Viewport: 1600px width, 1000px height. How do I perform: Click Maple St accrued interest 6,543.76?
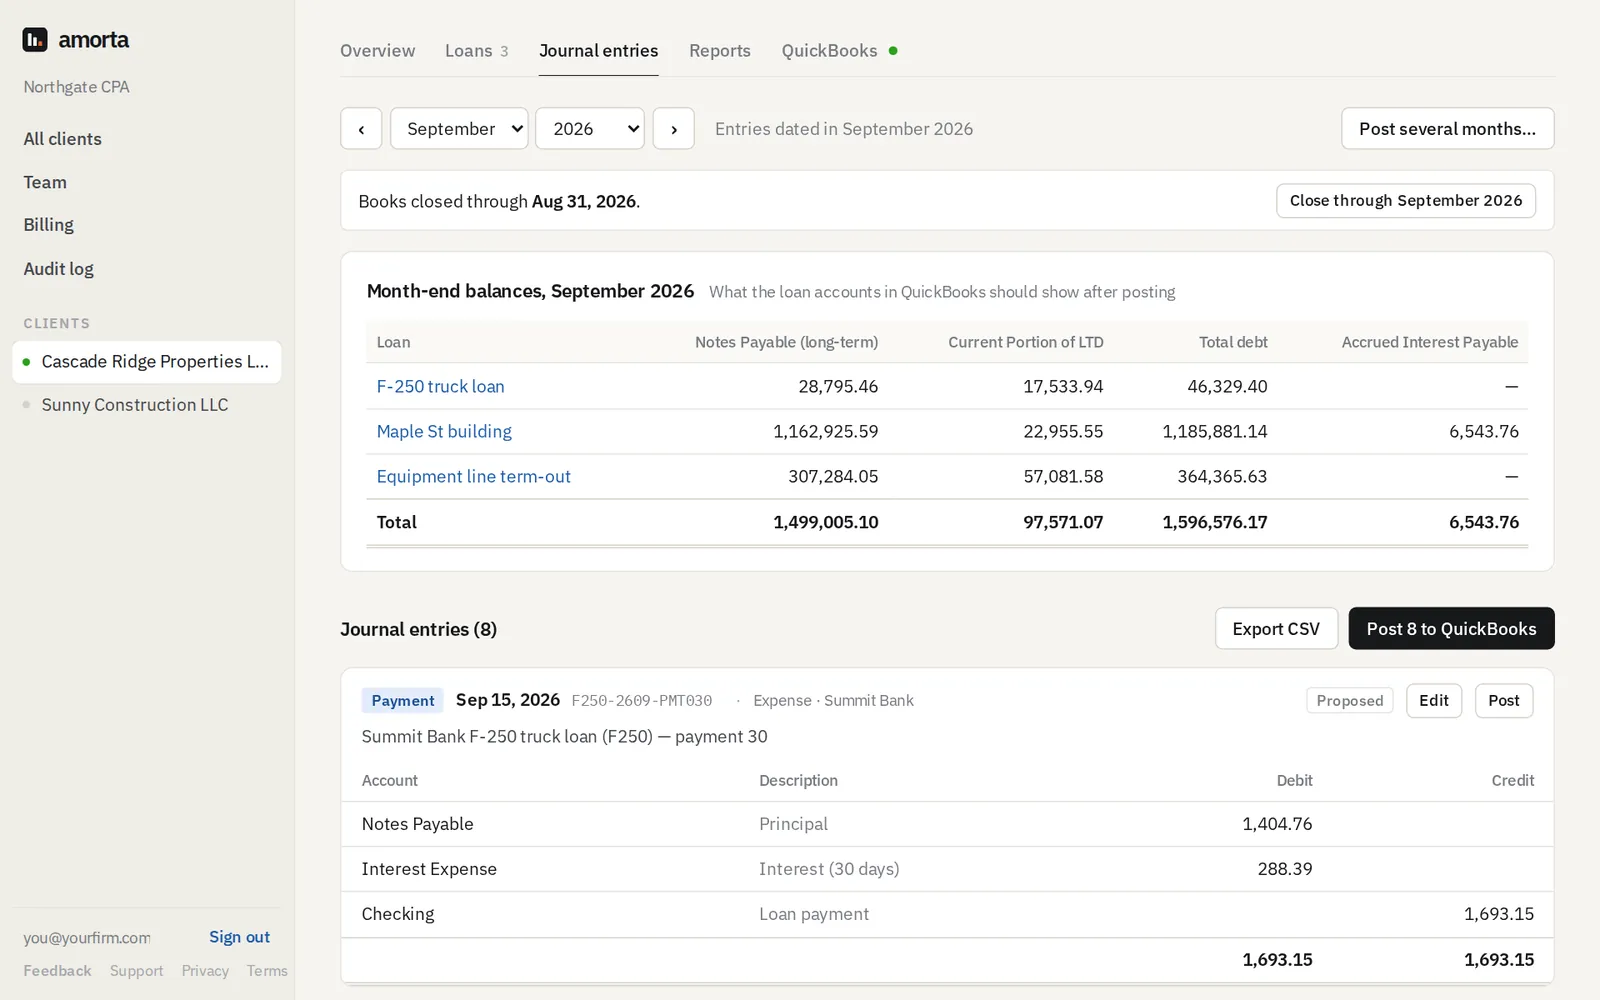pos(1484,432)
